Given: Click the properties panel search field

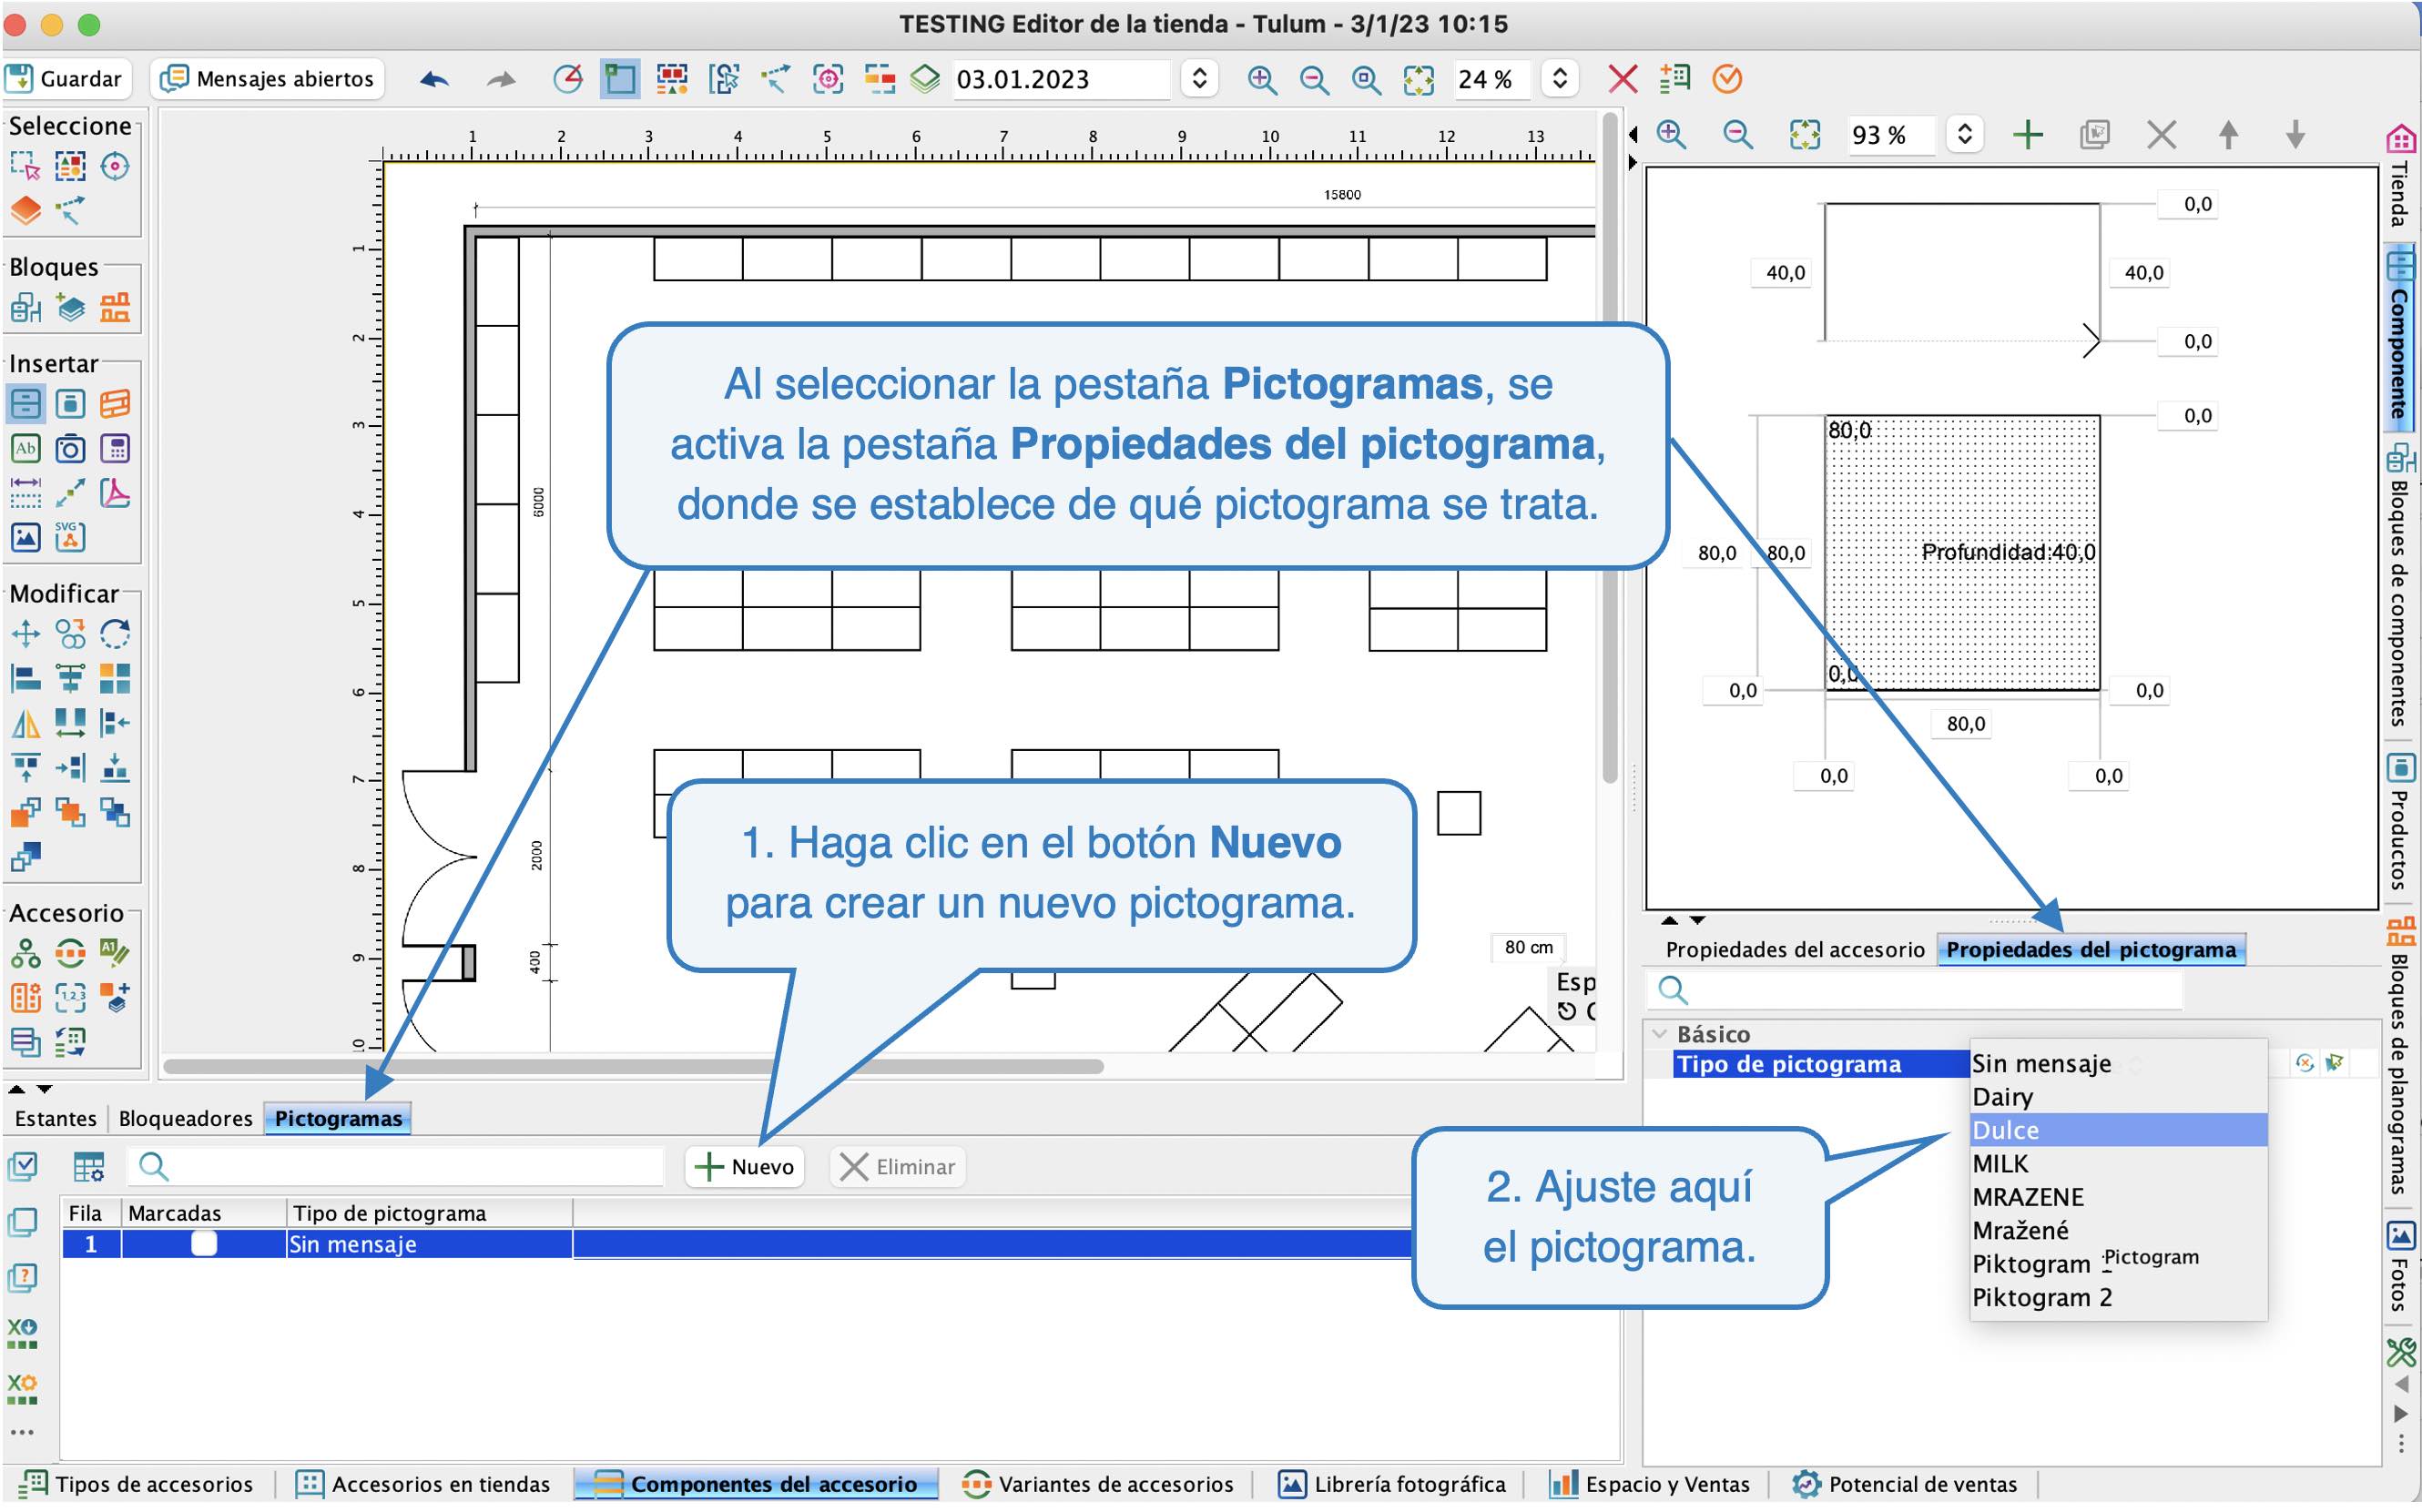Looking at the screenshot, I should click(1915, 991).
